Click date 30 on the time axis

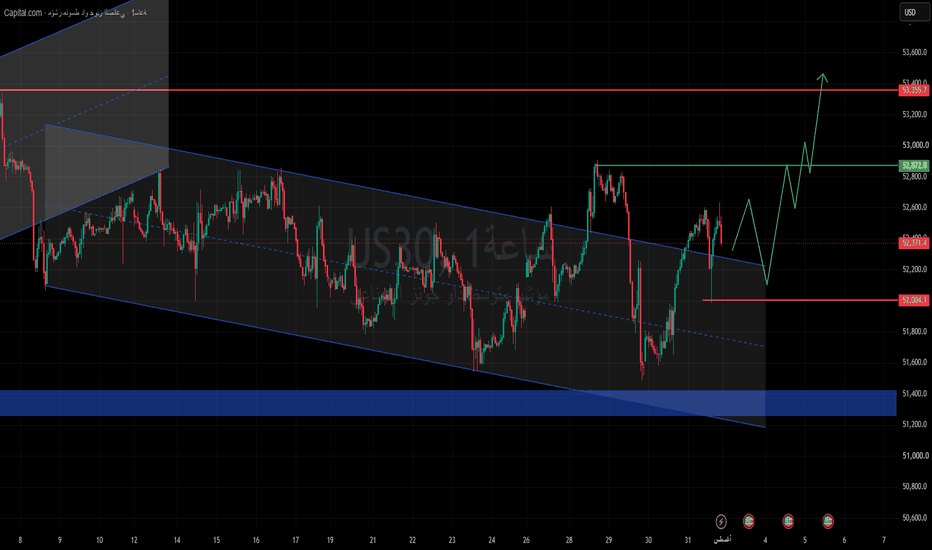coord(648,540)
